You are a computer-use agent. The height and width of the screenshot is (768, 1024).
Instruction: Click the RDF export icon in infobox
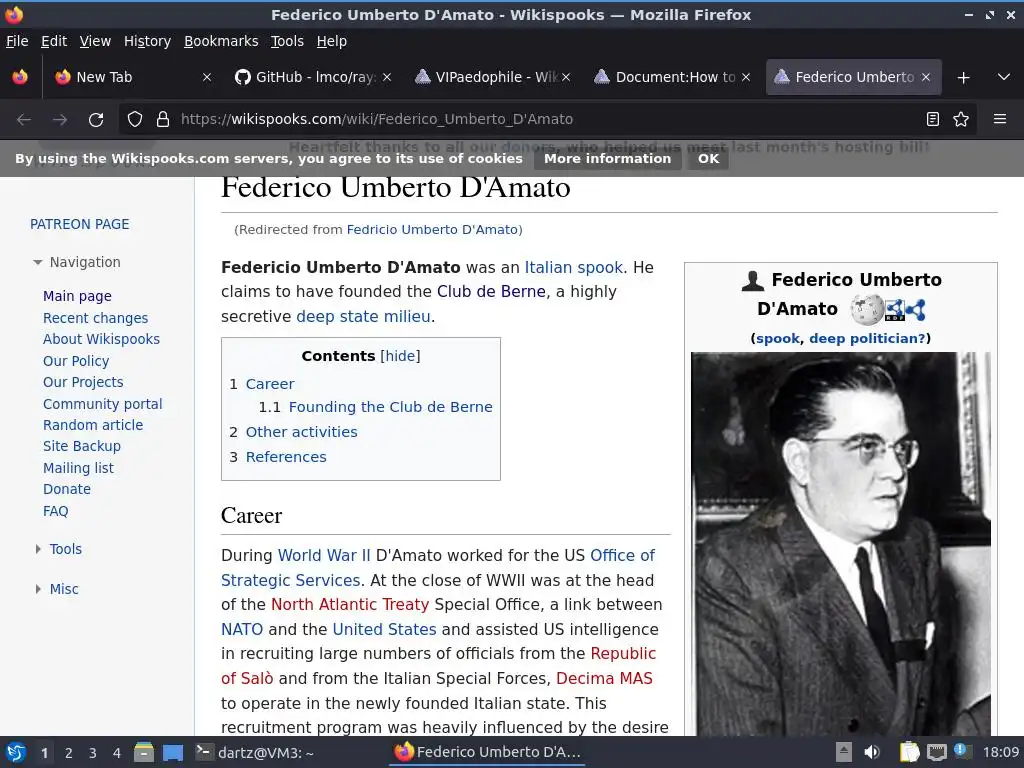tap(895, 310)
